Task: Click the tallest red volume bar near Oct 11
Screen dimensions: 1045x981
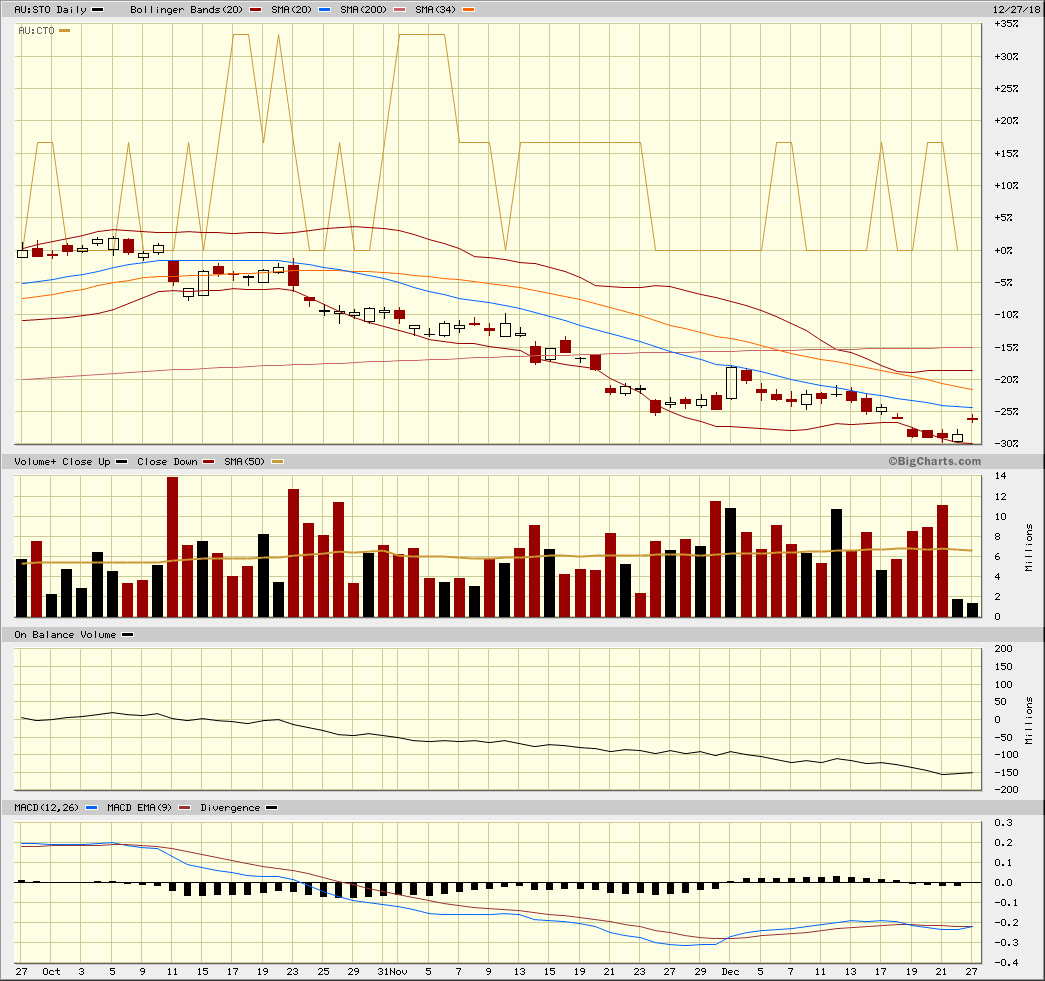Action: pyautogui.click(x=173, y=547)
